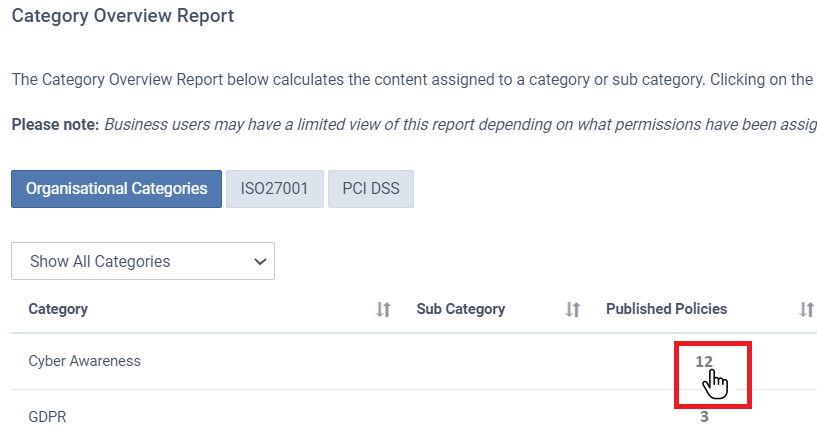This screenshot has width=817, height=436.
Task: Click the GDPR published policies count 3
Action: coord(704,417)
